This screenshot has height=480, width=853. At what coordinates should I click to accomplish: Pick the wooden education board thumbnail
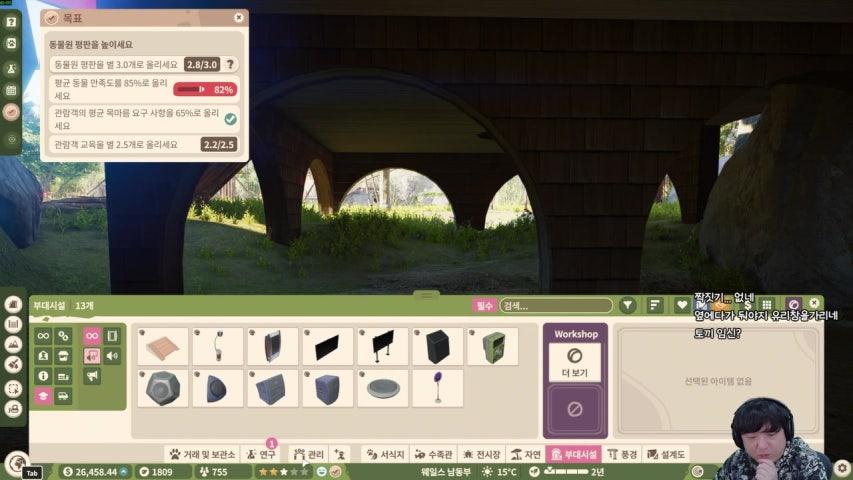tap(163, 347)
